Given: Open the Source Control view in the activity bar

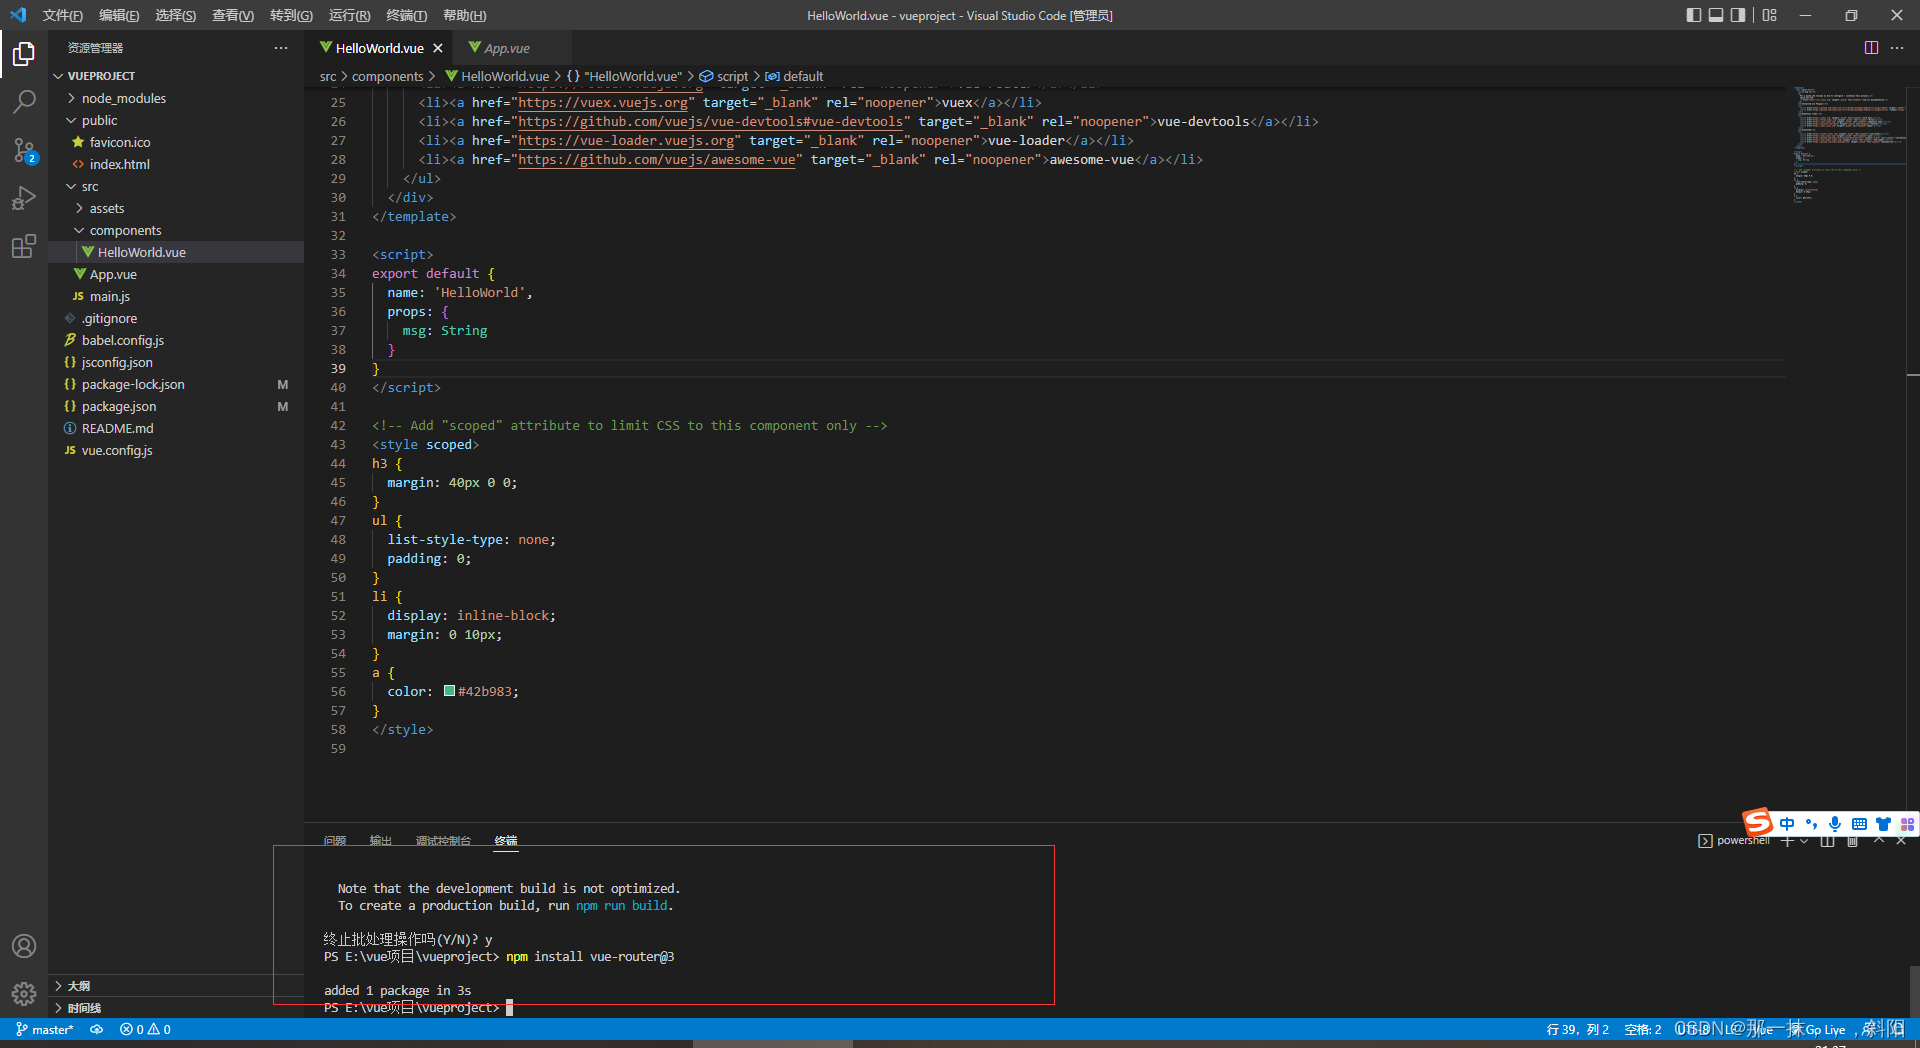Looking at the screenshot, I should tap(24, 150).
